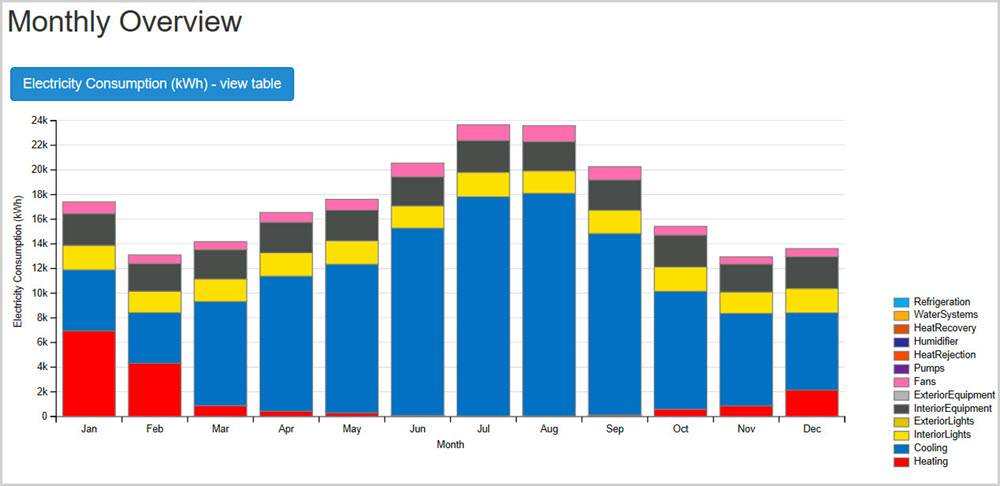
Task: Click the Sep axis label
Action: pos(615,429)
